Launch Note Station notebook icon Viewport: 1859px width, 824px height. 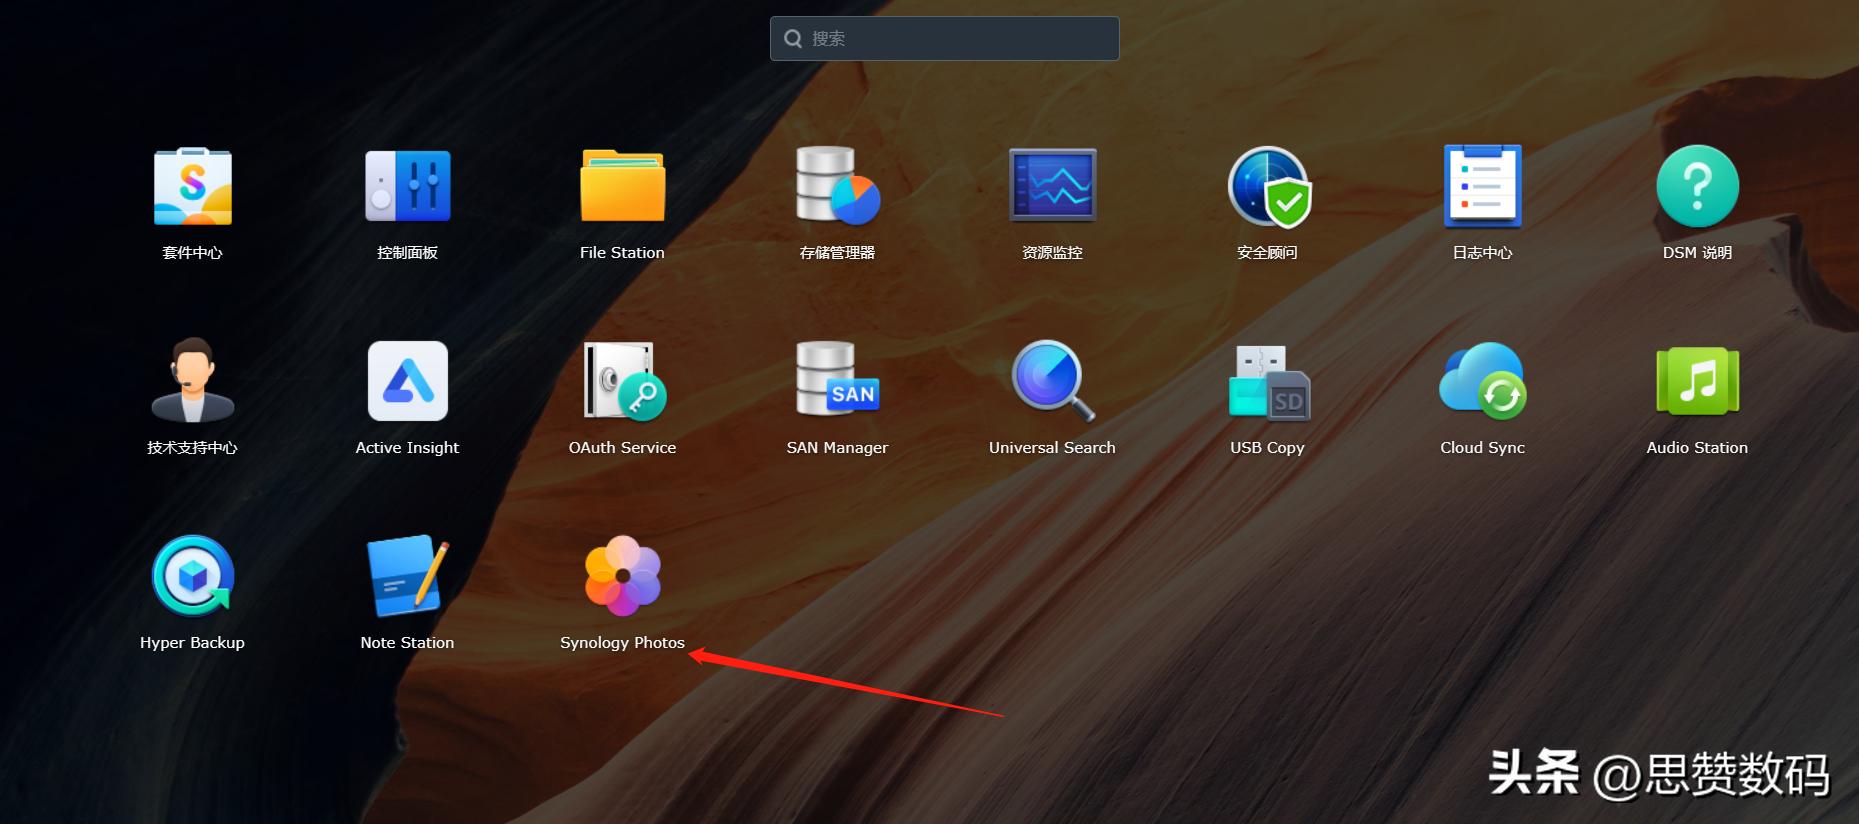(x=407, y=576)
